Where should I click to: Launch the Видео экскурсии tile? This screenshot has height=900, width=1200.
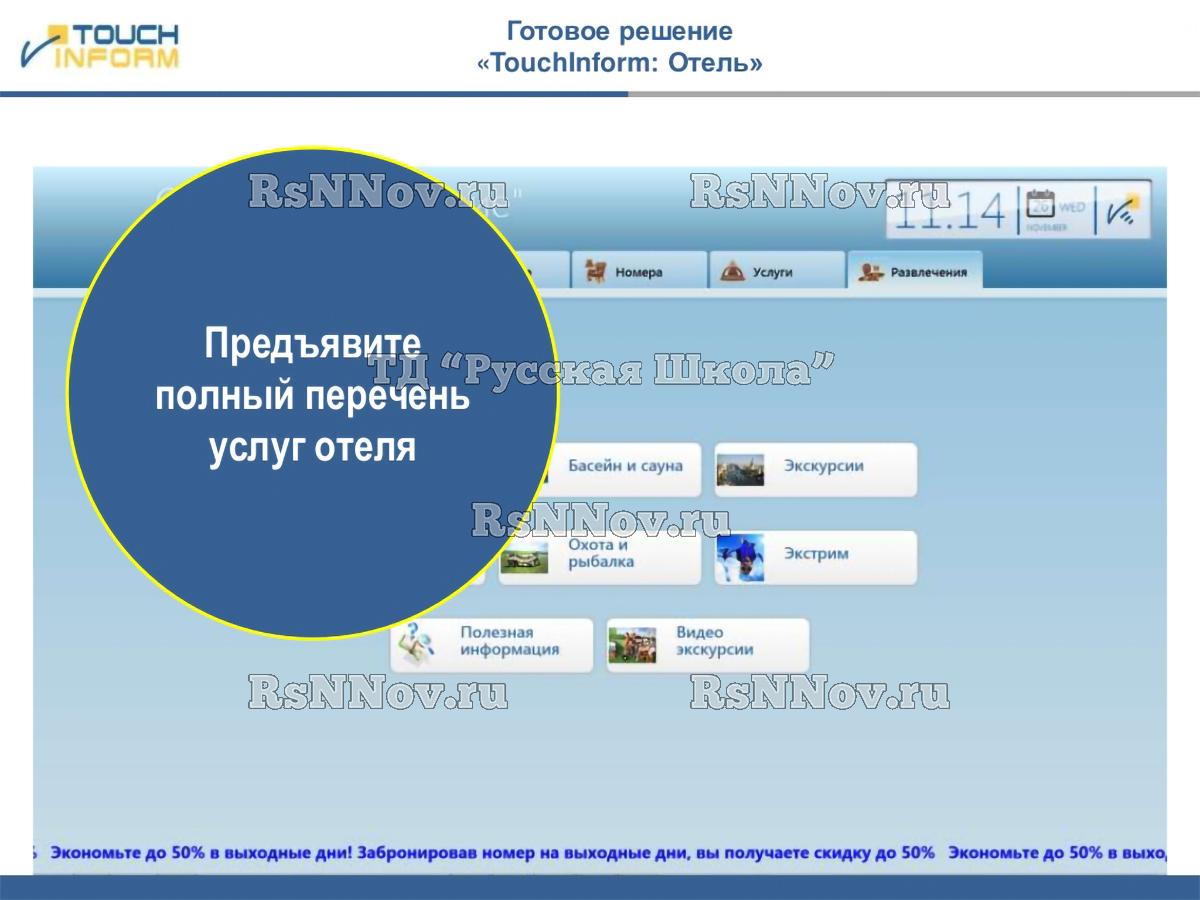coord(708,645)
